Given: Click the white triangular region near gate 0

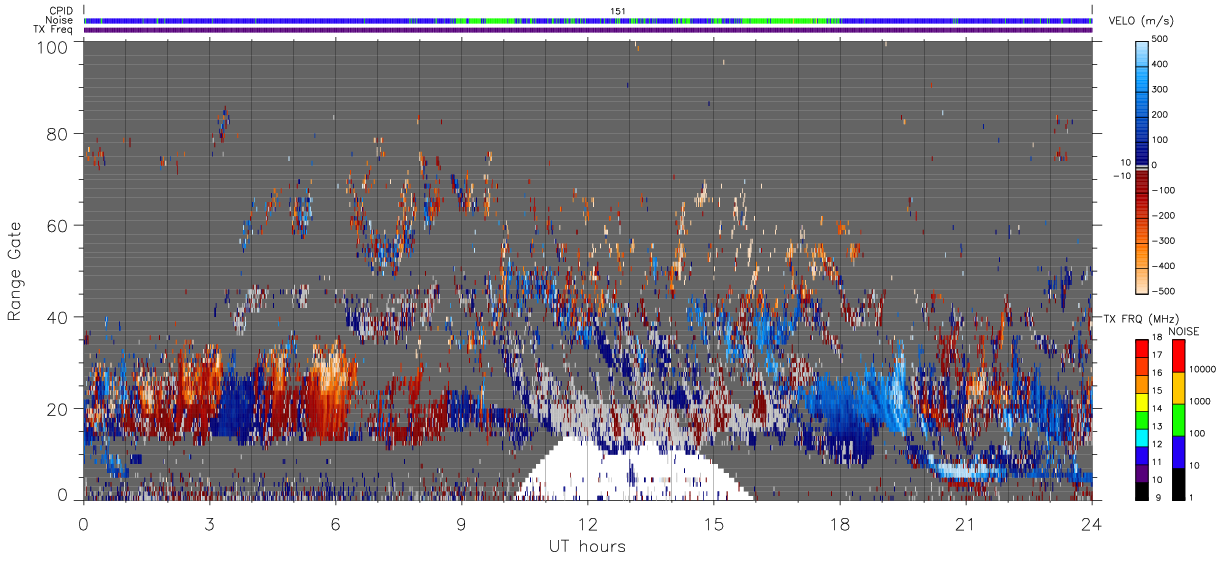Looking at the screenshot, I should coord(632,472).
